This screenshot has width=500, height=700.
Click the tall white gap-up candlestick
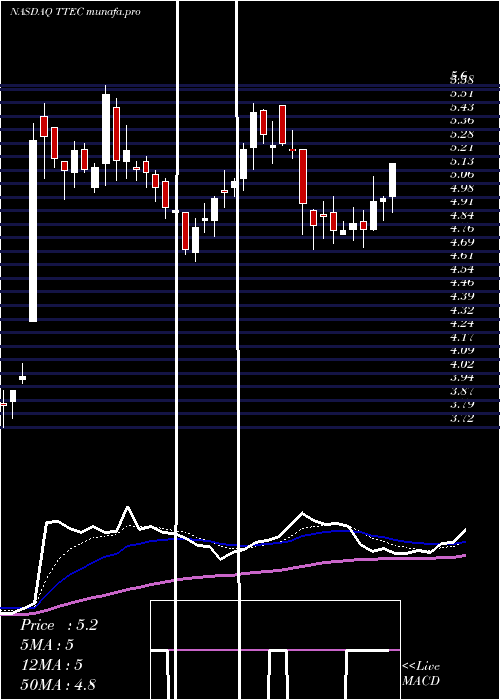[33, 230]
